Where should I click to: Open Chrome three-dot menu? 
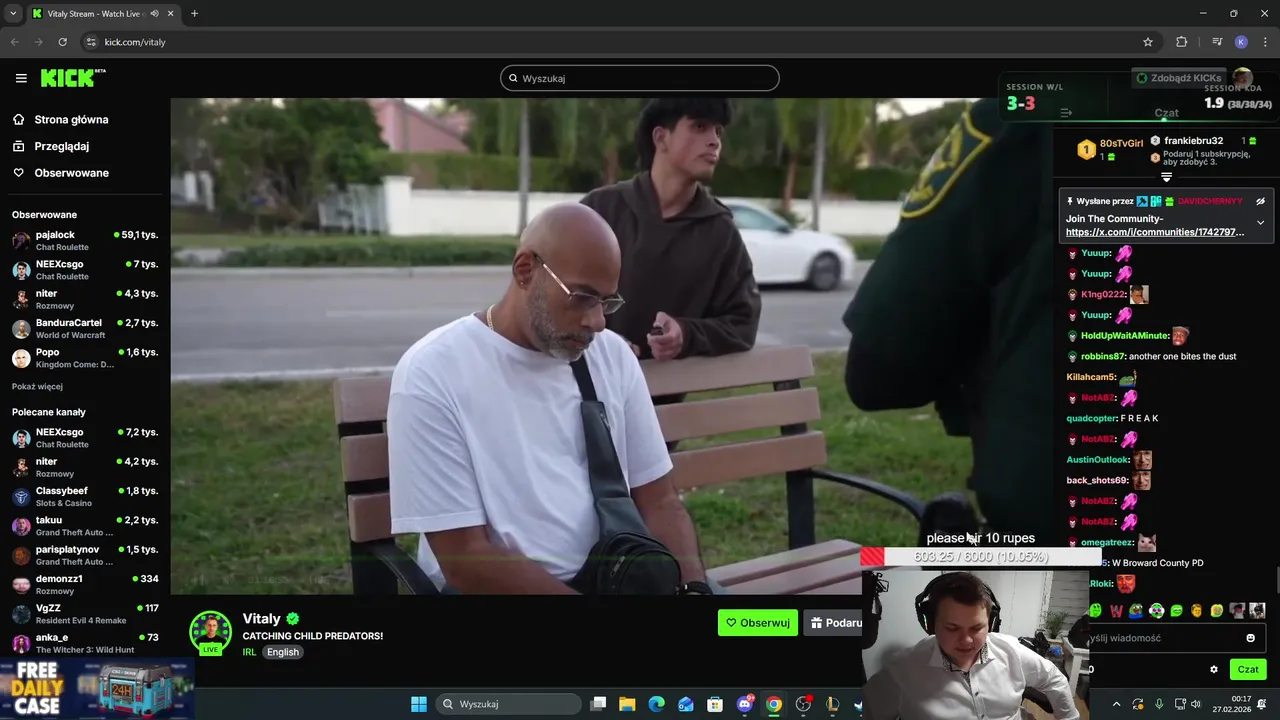1266,42
